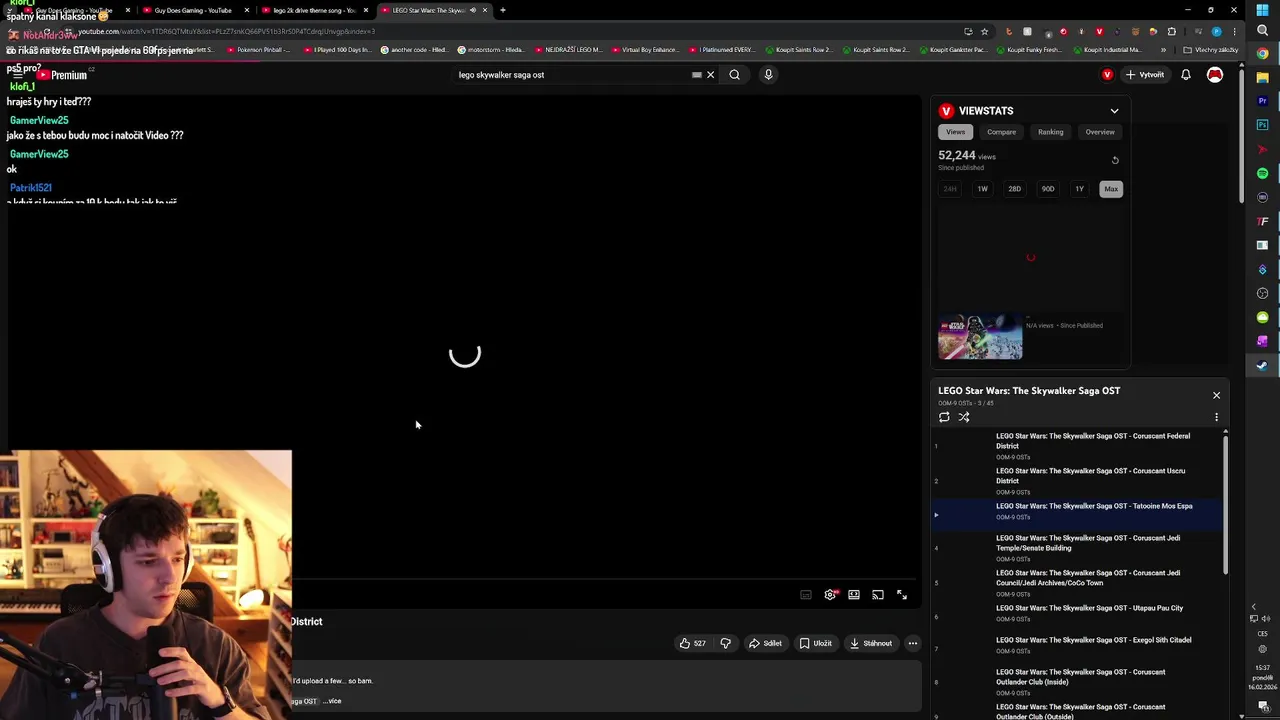Enter fullscreen video mode
The width and height of the screenshot is (1280, 720).
902,595
